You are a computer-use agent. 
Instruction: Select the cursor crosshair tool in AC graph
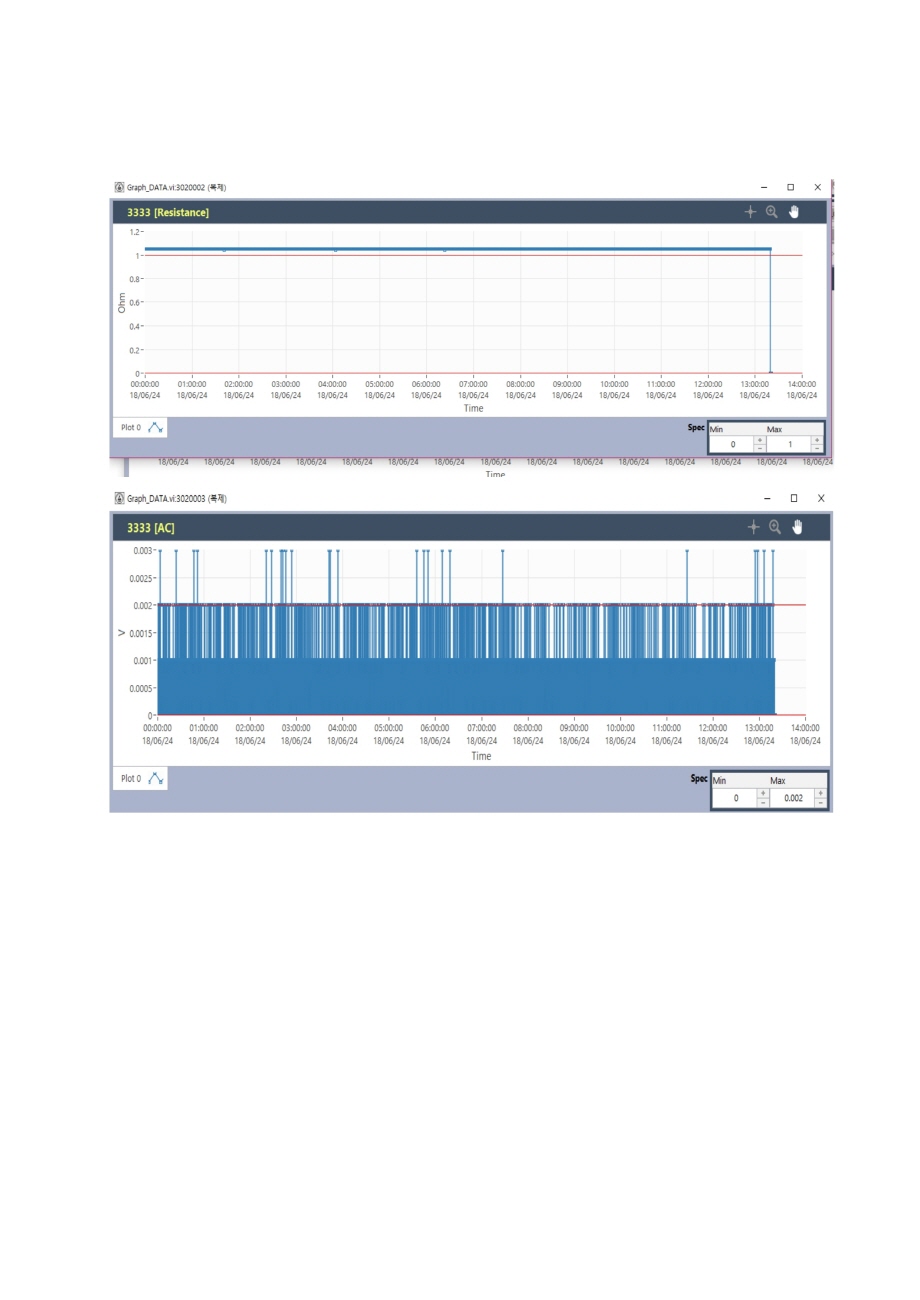[x=753, y=527]
